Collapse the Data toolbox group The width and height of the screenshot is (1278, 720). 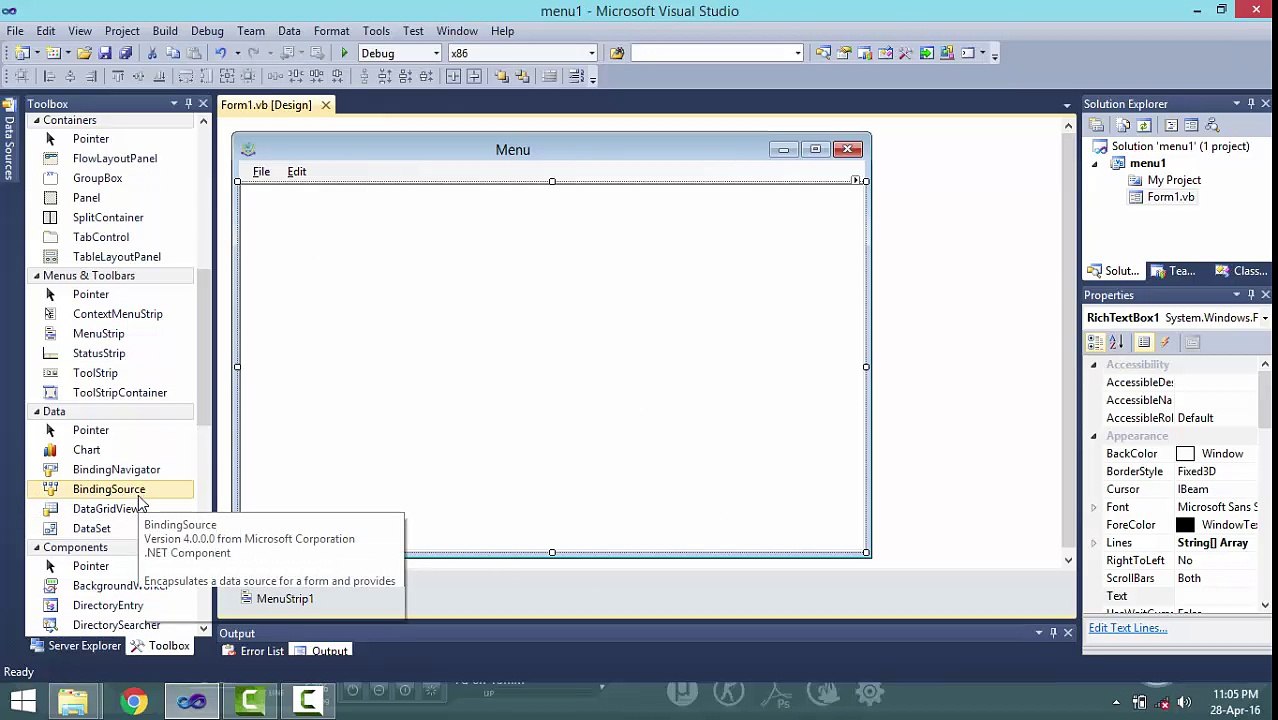point(36,411)
